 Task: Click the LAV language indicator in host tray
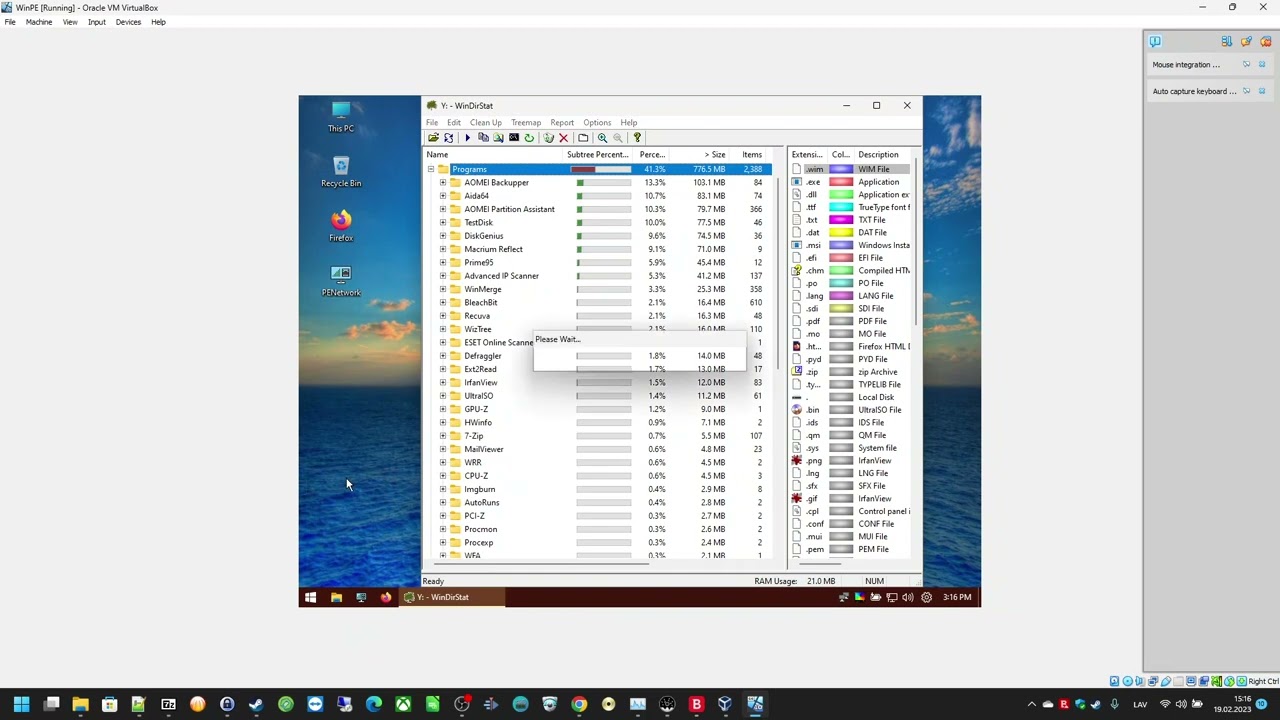(x=1140, y=705)
